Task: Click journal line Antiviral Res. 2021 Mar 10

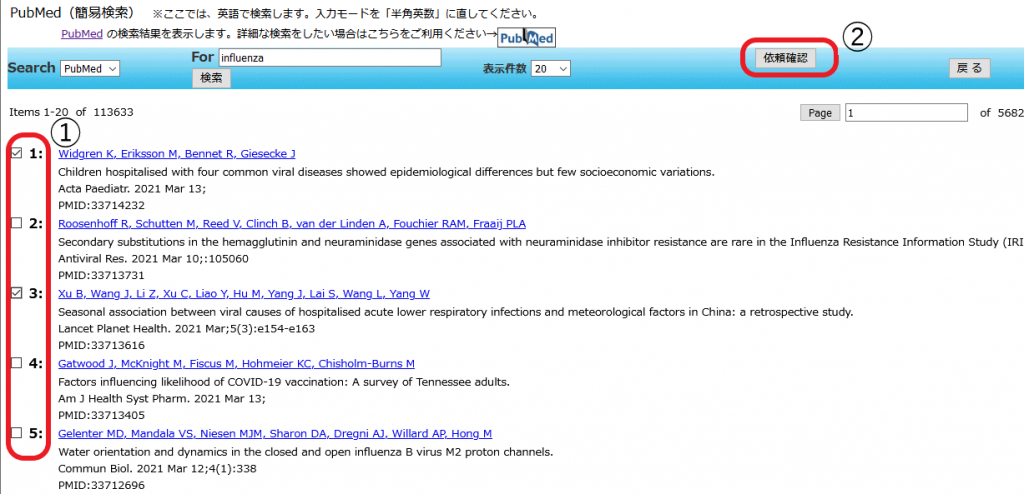Action: click(153, 259)
